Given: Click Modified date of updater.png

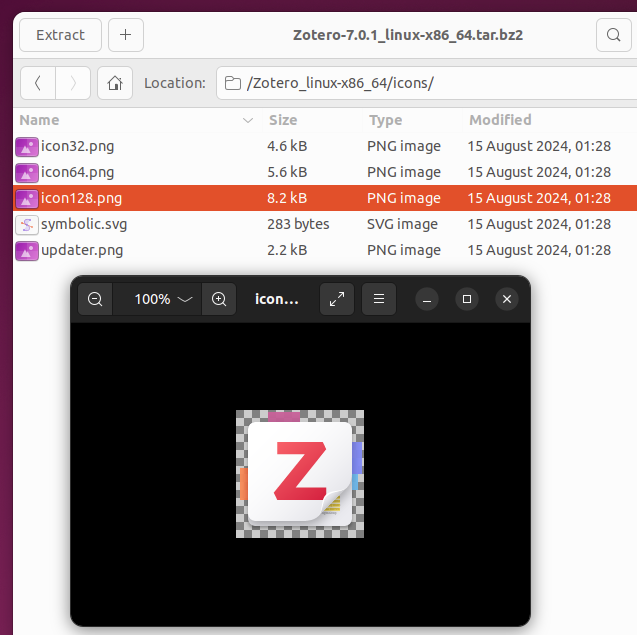Looking at the screenshot, I should point(539,250).
